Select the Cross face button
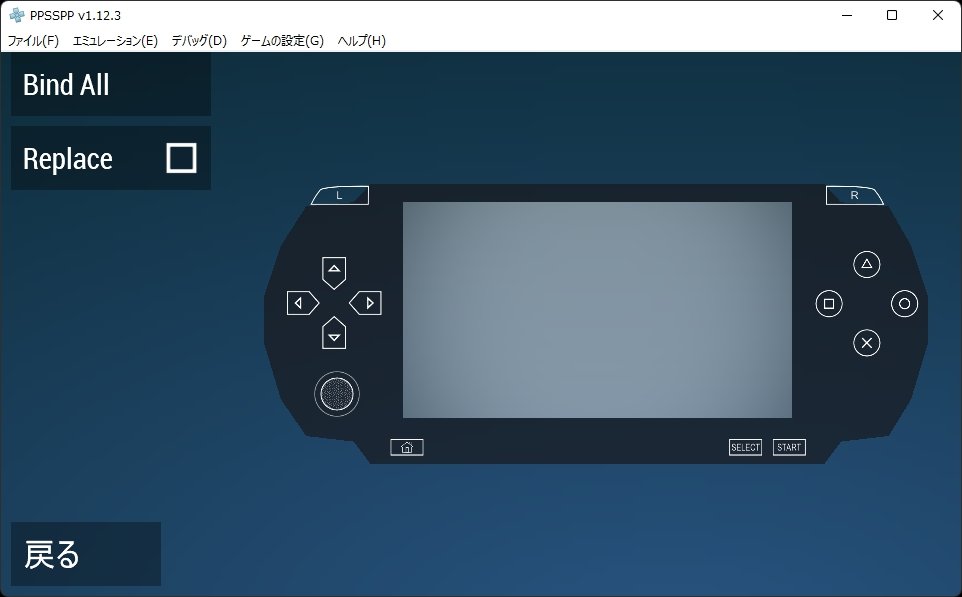Screen dimensions: 962x597 coord(866,342)
